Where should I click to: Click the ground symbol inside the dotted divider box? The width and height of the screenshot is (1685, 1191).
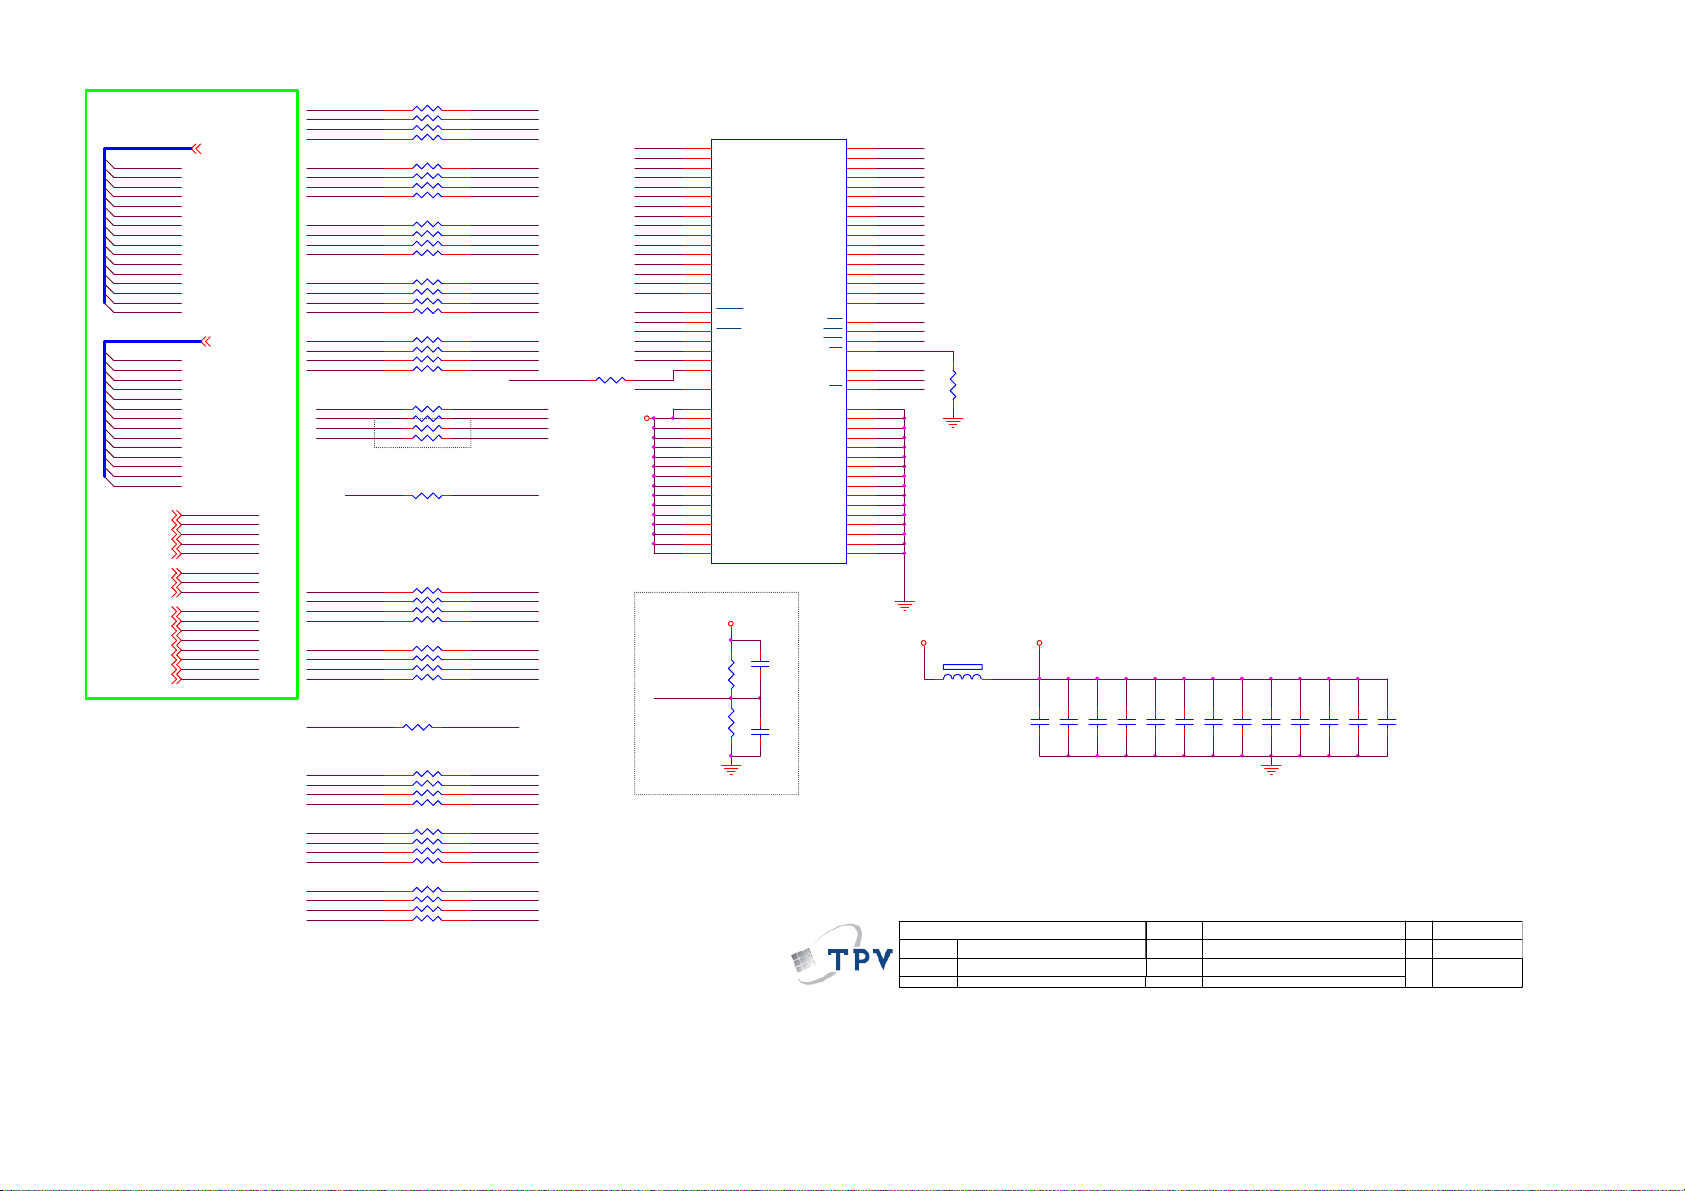(x=731, y=769)
